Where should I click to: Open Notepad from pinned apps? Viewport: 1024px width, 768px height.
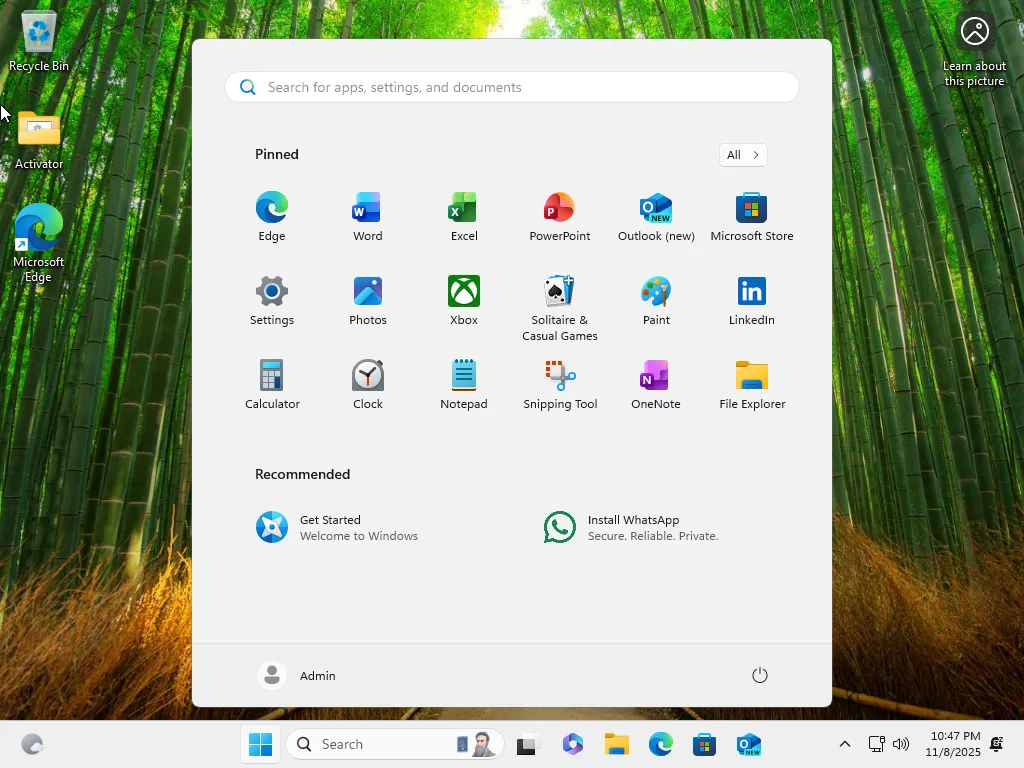coord(464,385)
